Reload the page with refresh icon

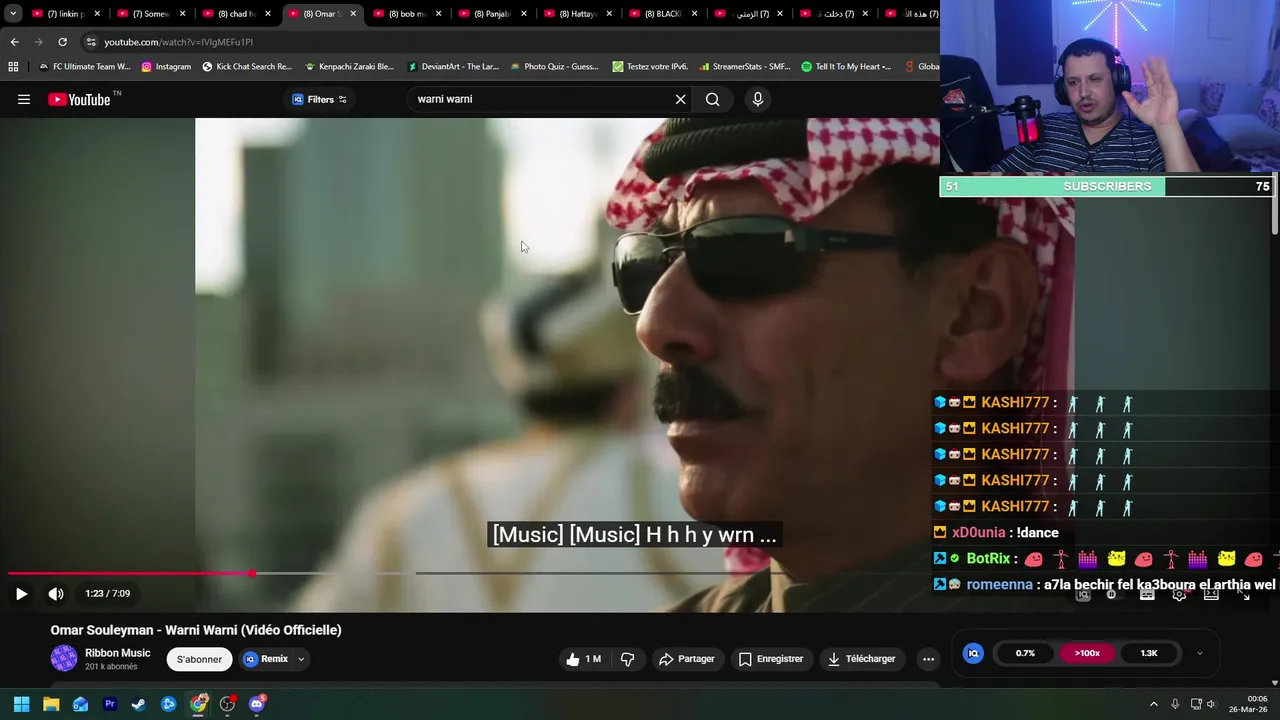point(62,42)
